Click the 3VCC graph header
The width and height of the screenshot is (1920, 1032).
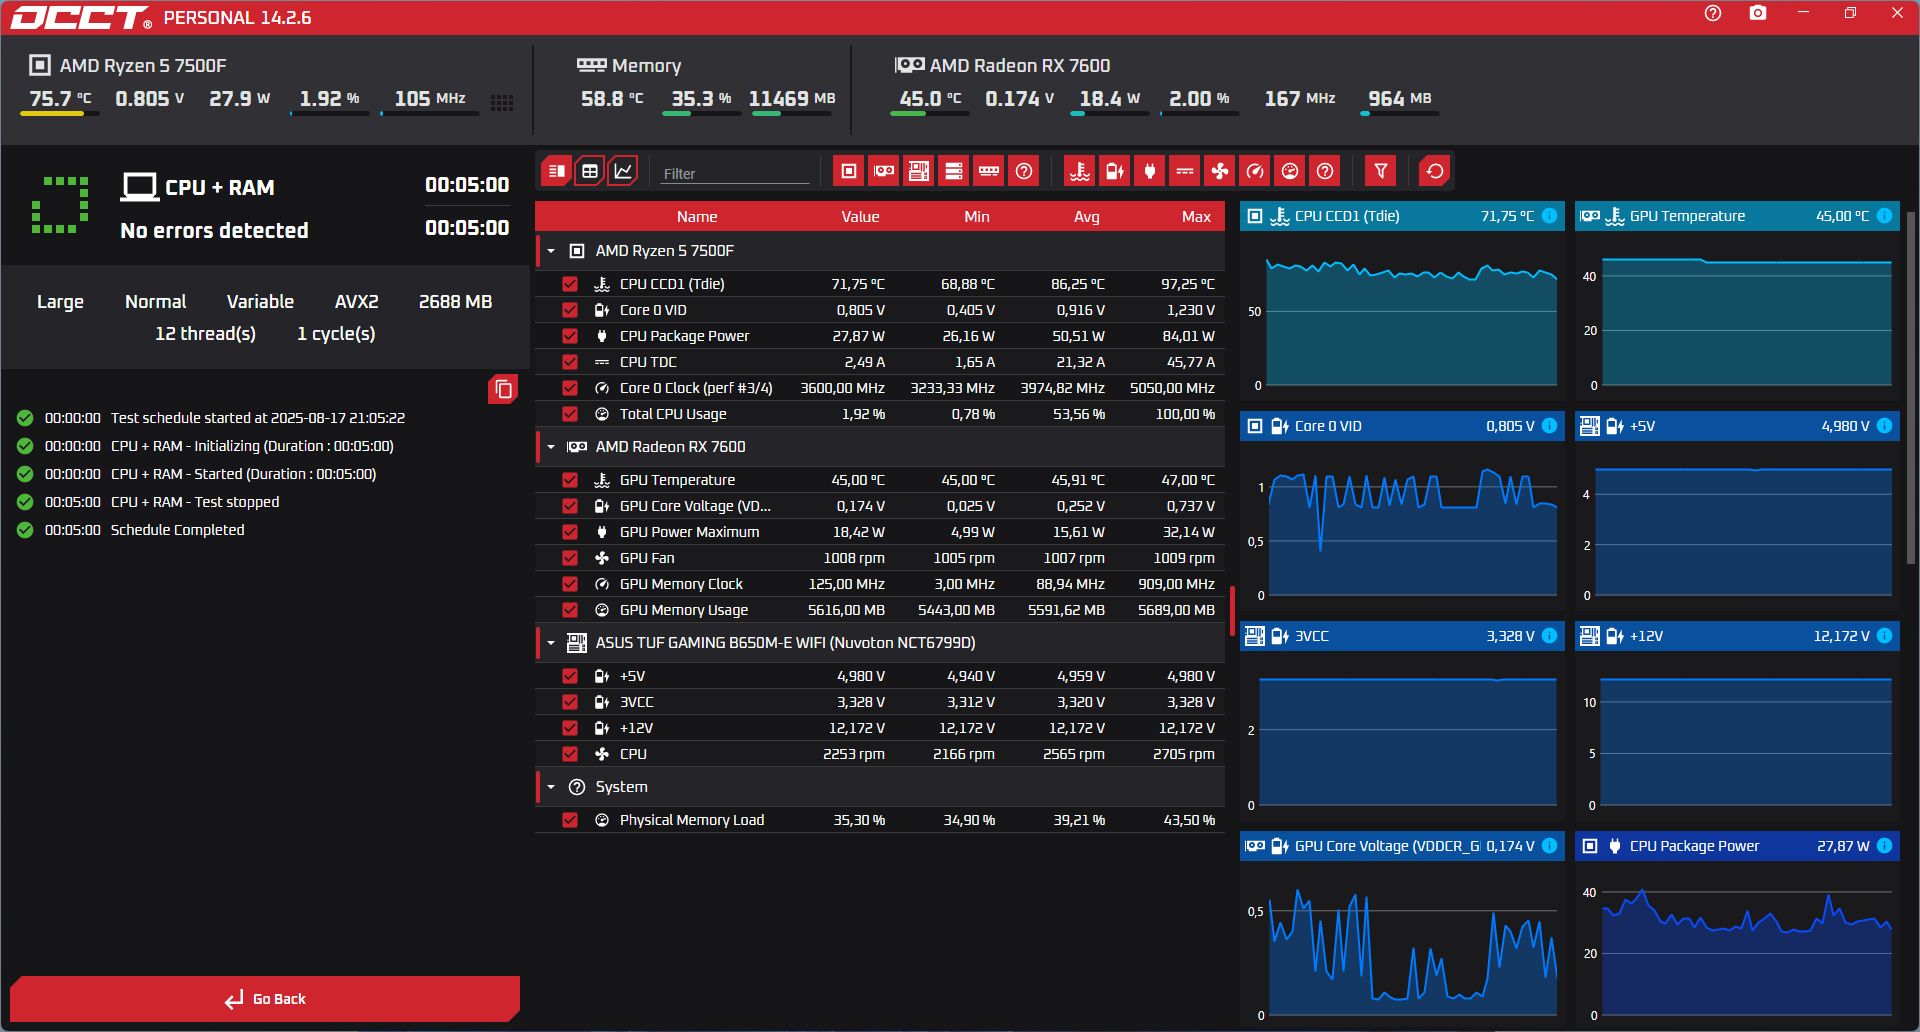(x=1402, y=636)
